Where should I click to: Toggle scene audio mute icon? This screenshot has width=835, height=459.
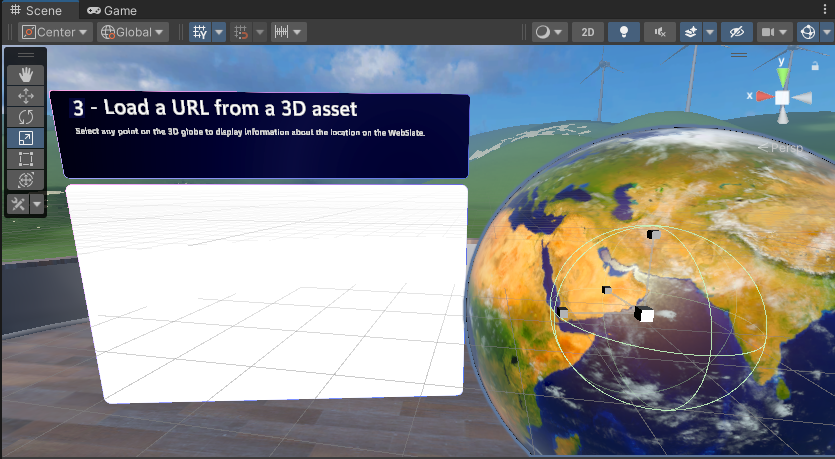click(x=660, y=32)
